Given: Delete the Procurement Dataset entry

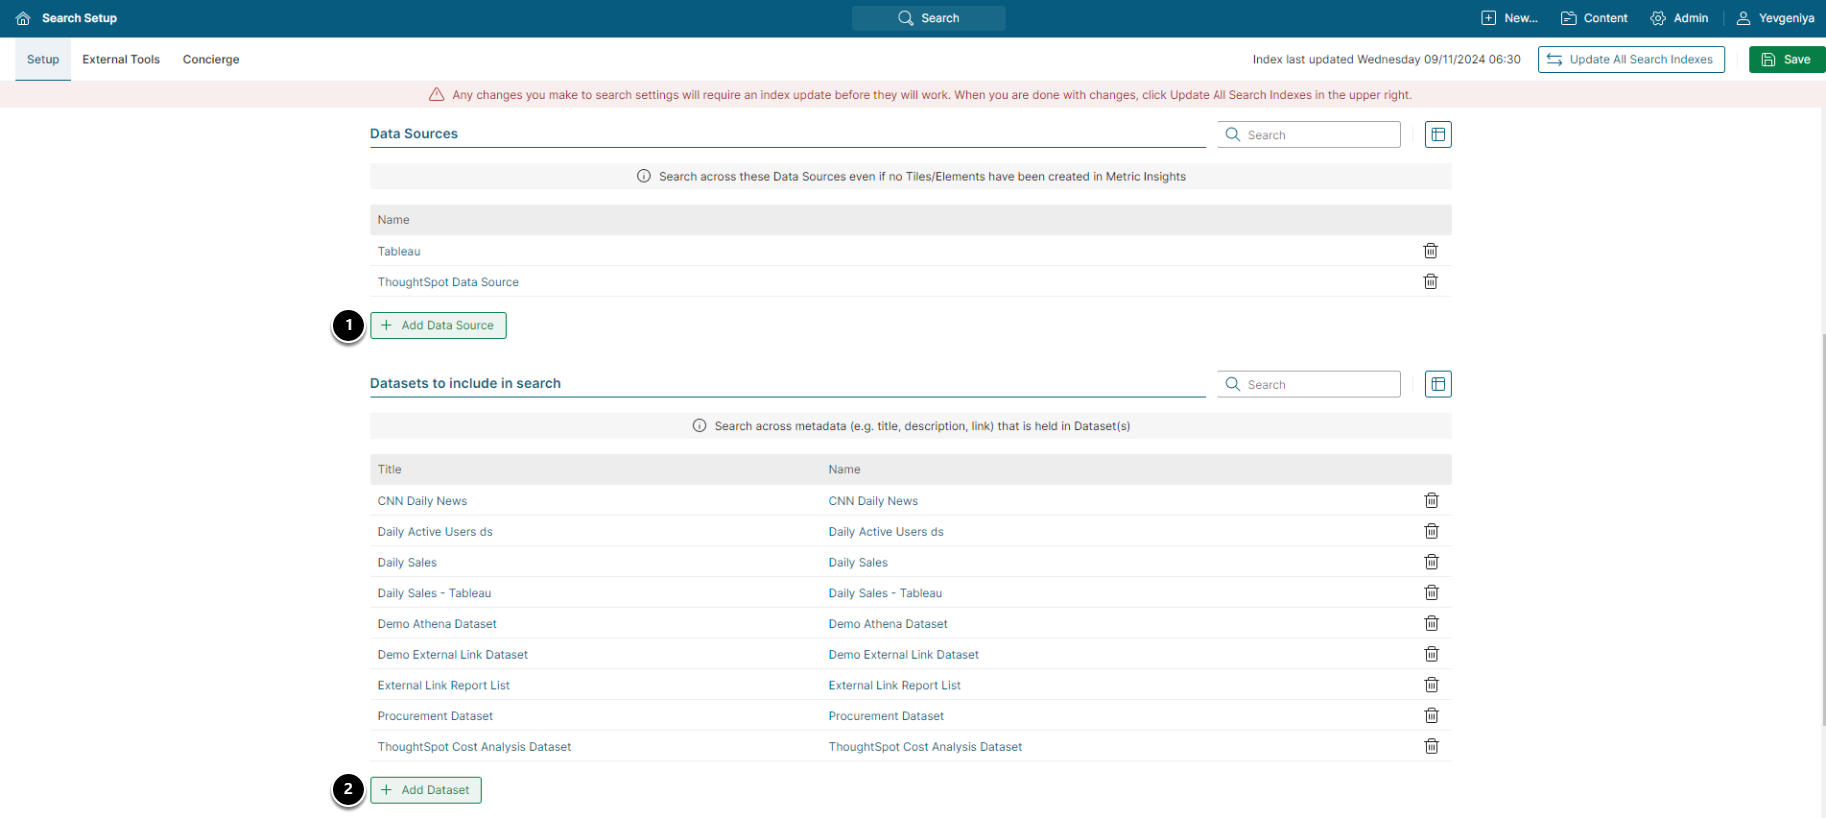Looking at the screenshot, I should 1431,715.
